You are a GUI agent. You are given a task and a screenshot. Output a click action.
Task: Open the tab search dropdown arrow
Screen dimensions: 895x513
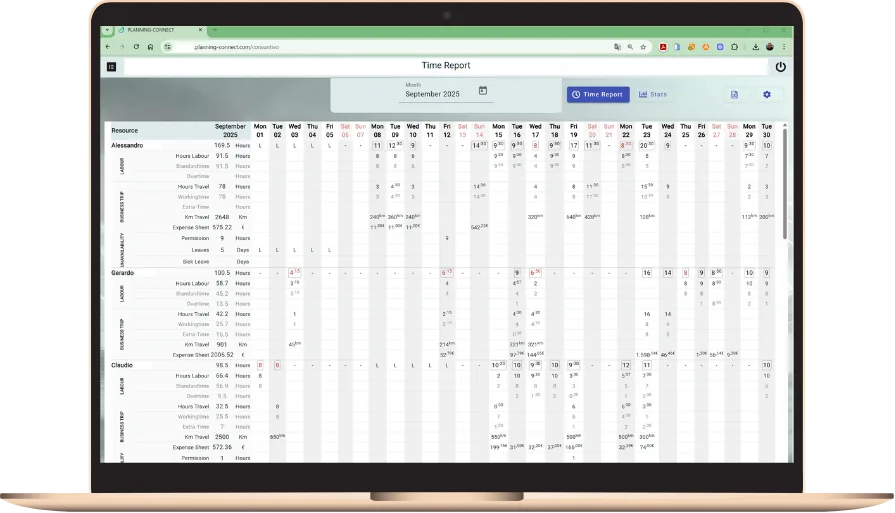click(x=107, y=30)
